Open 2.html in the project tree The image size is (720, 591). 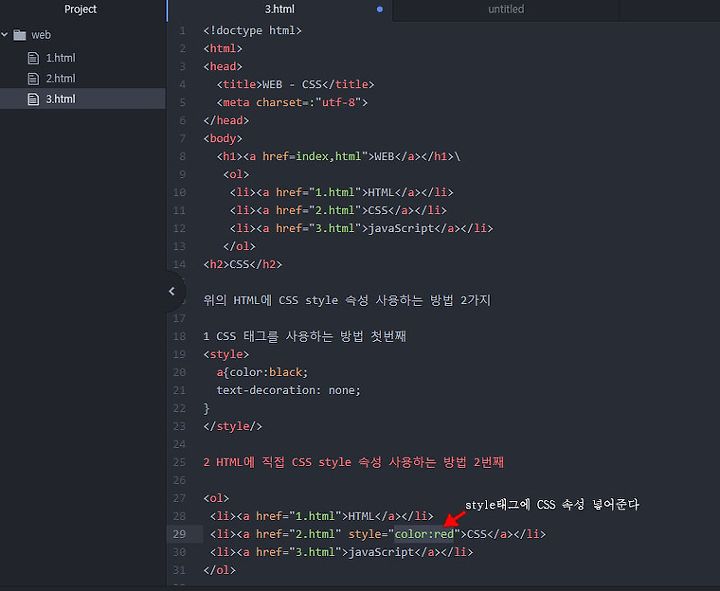point(60,79)
